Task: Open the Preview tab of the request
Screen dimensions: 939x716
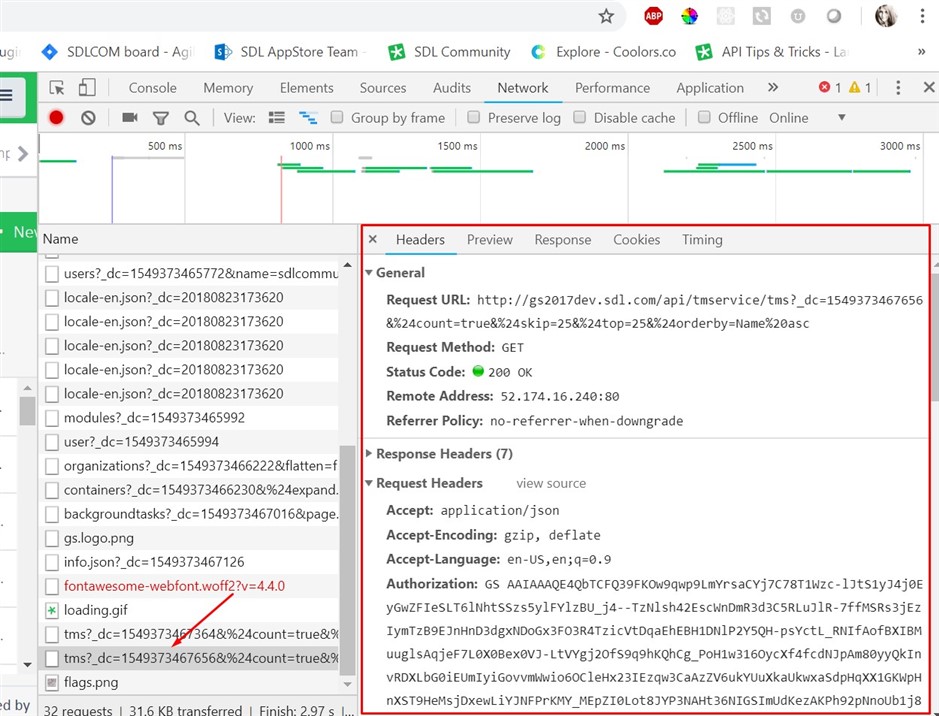Action: coord(490,239)
